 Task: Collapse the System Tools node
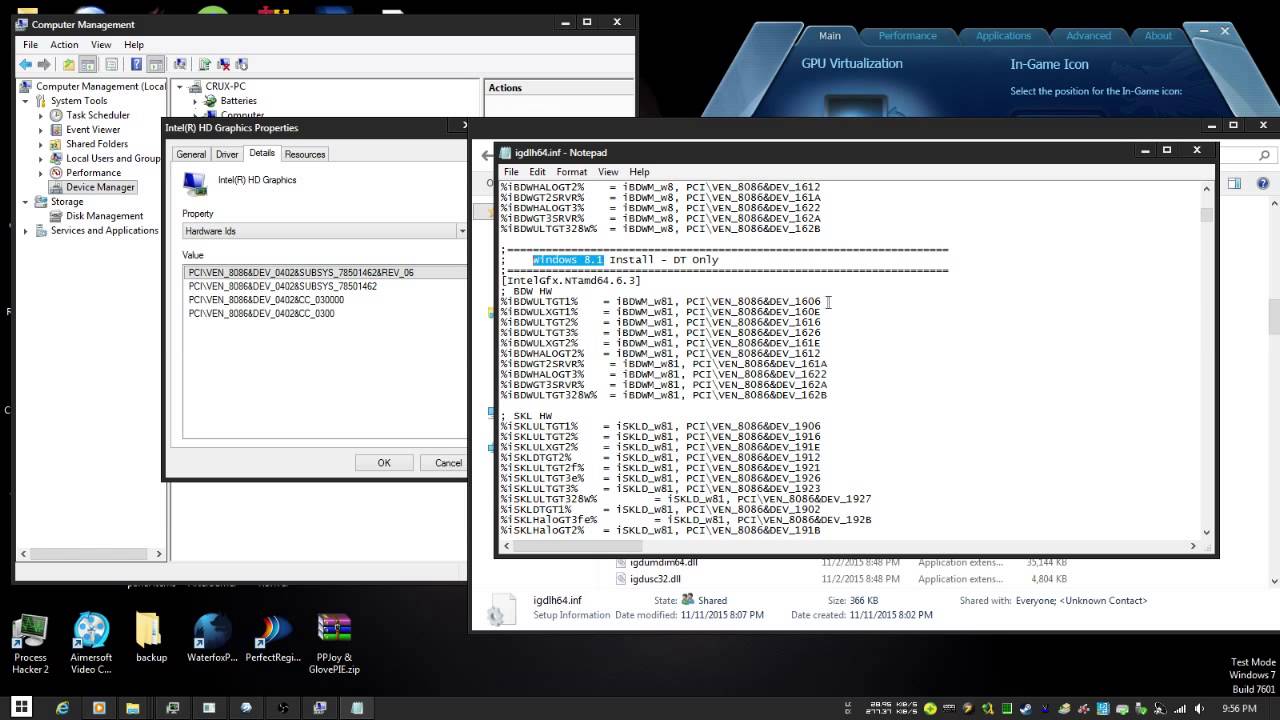[27, 101]
